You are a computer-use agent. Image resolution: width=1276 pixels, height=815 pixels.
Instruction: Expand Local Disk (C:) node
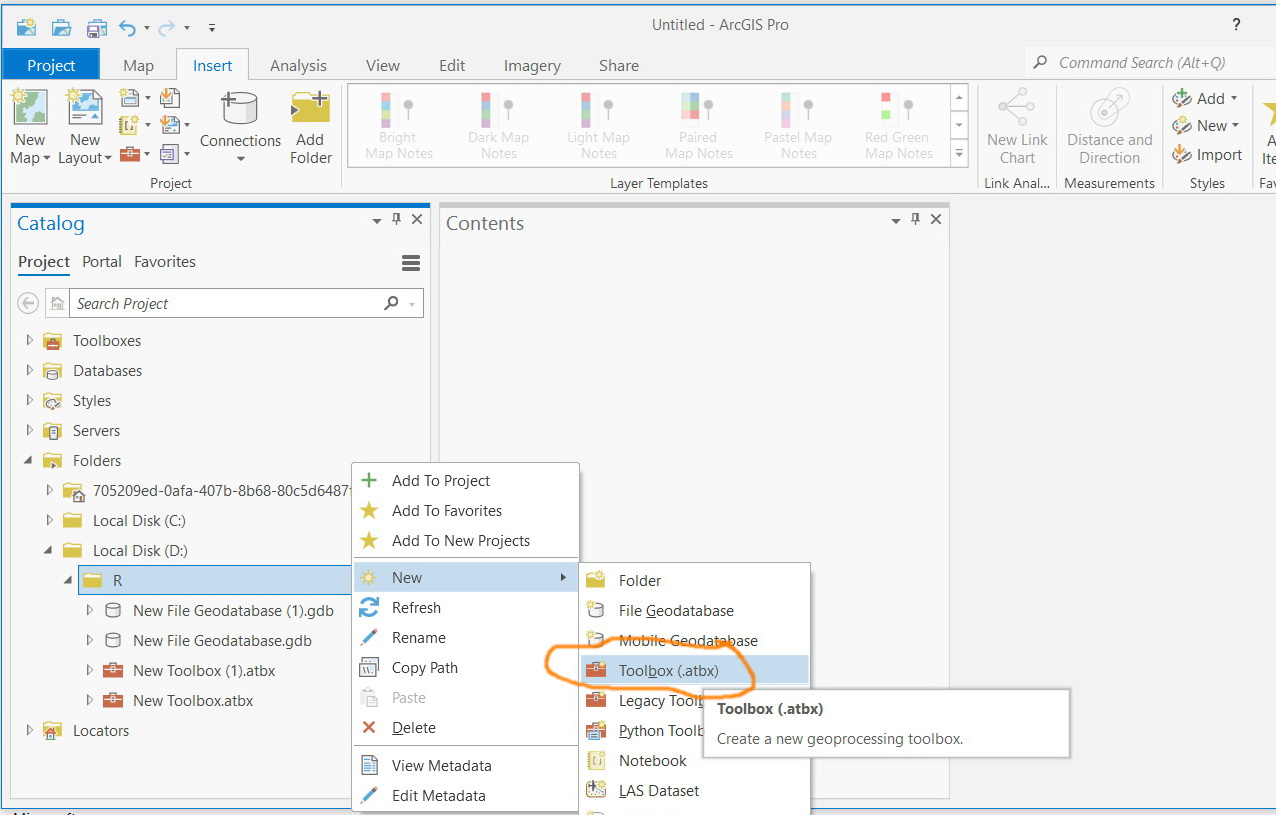[49, 521]
